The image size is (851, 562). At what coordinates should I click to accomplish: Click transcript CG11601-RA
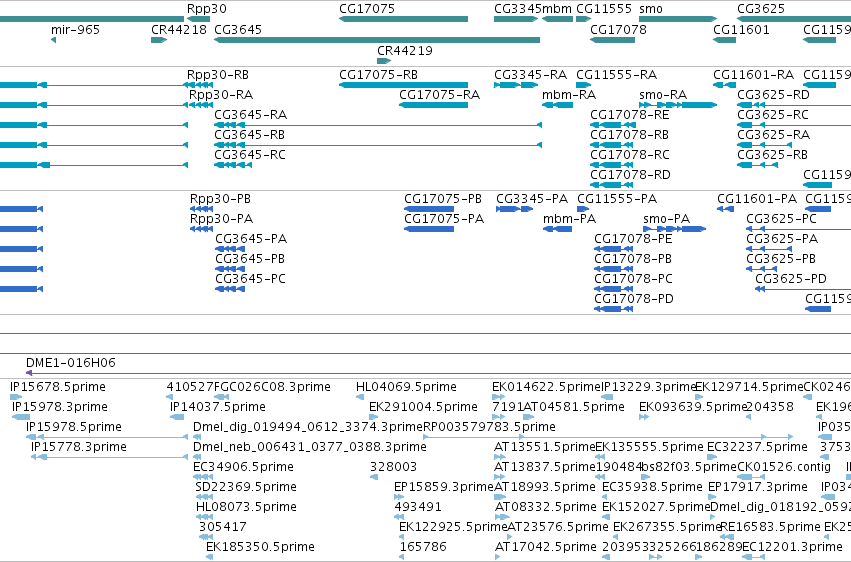pyautogui.click(x=753, y=75)
